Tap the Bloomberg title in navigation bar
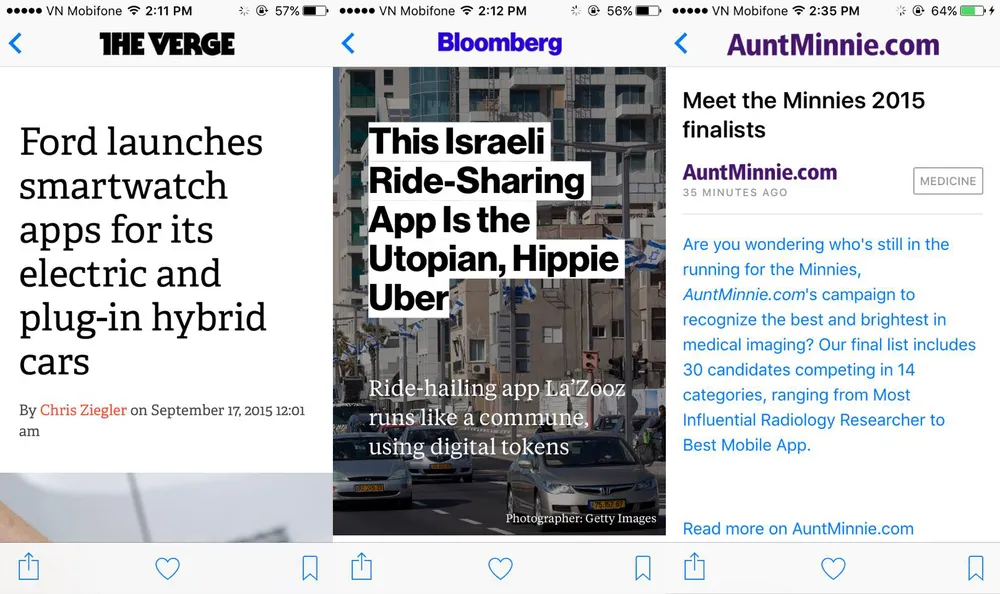The image size is (1000, 594). (x=500, y=43)
